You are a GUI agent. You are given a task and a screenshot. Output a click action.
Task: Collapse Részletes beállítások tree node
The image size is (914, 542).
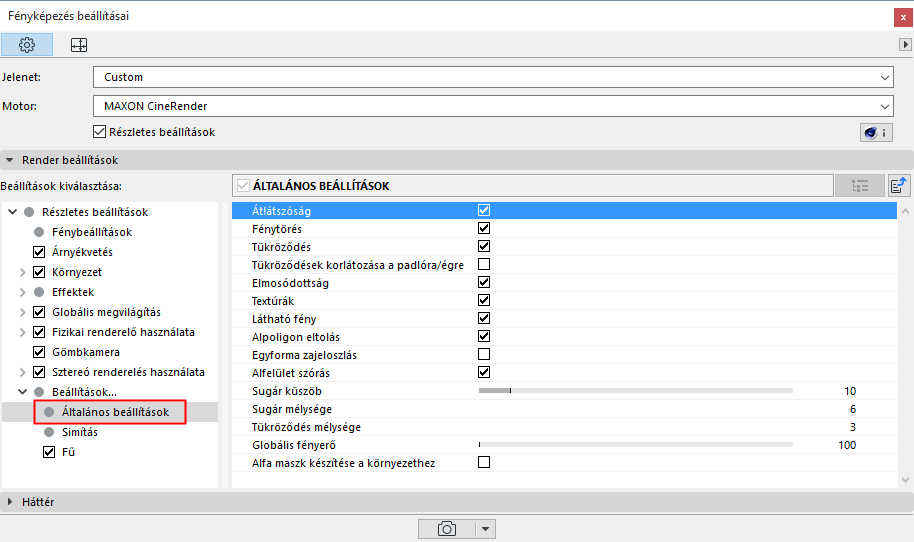click(x=12, y=212)
